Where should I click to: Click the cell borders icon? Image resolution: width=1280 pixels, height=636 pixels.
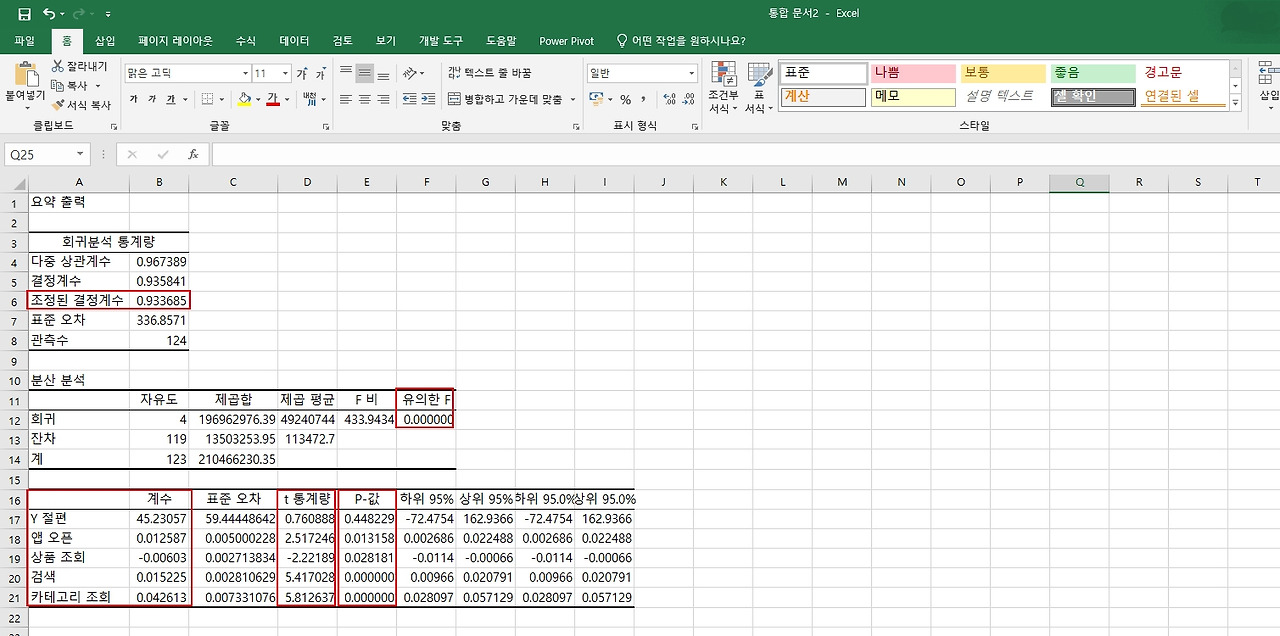(x=207, y=99)
